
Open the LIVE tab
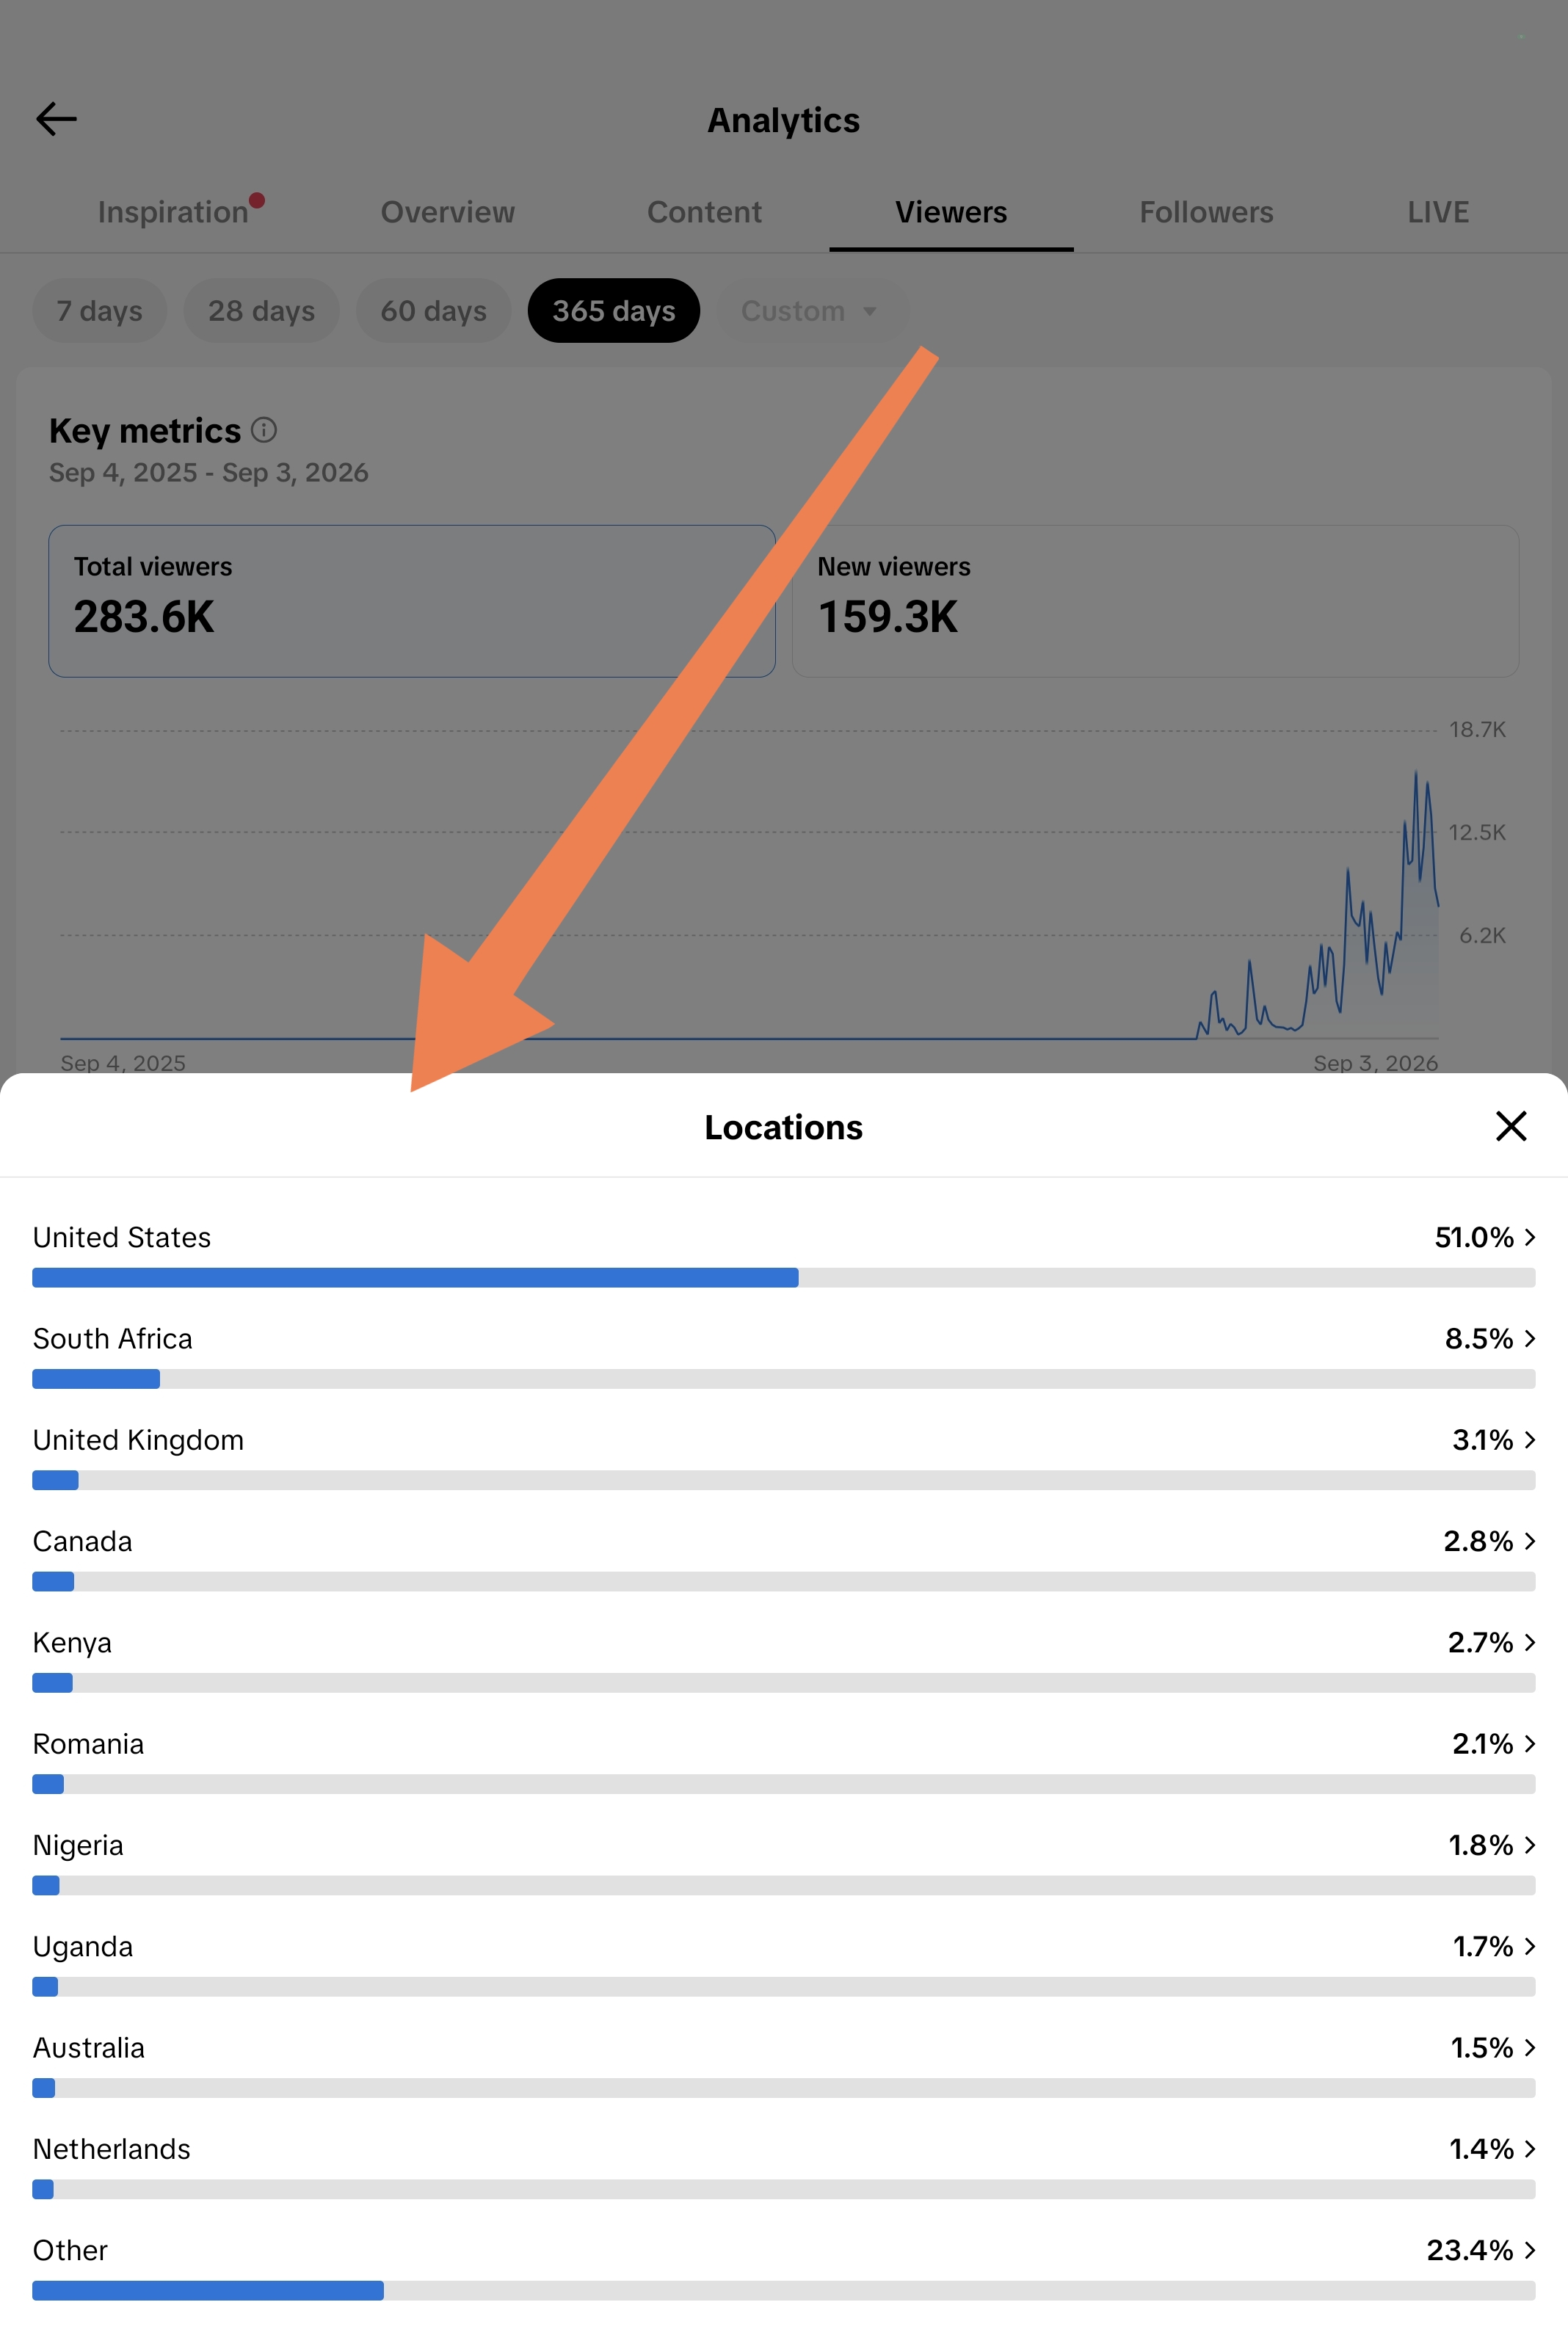[x=1438, y=212]
